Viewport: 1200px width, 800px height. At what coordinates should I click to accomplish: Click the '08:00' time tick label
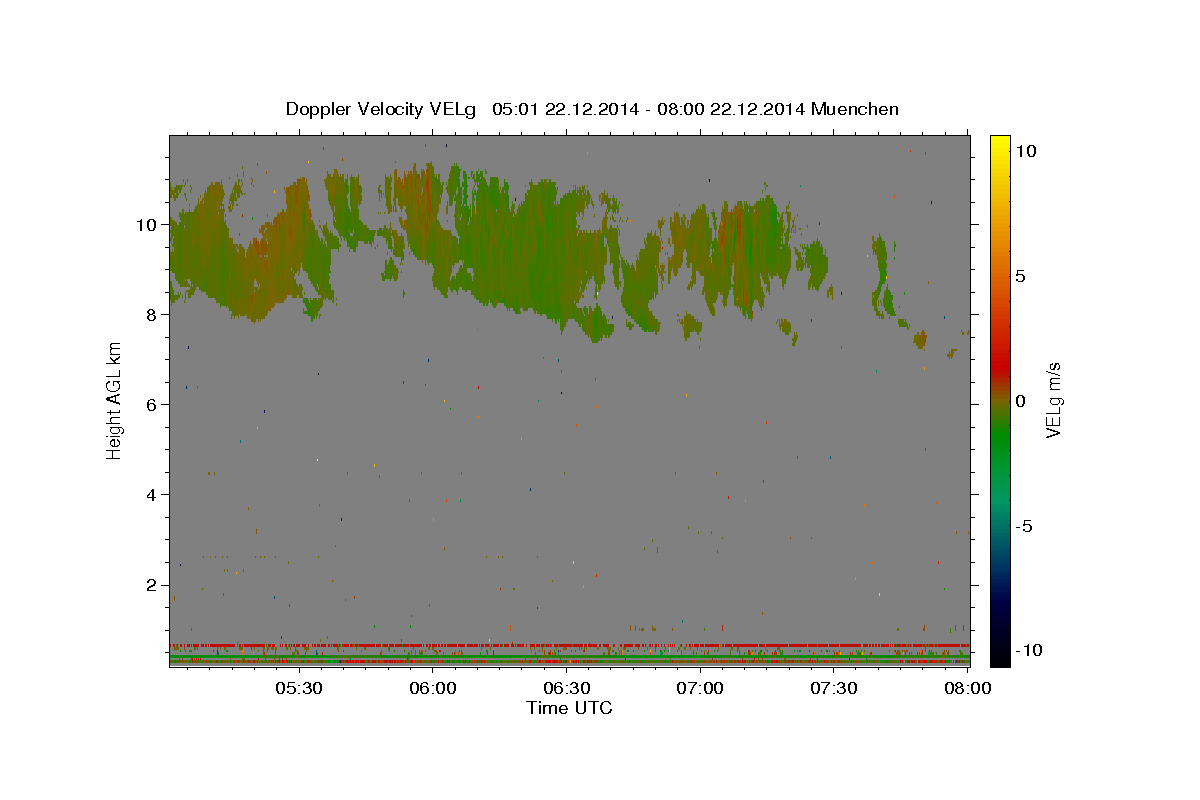coord(968,688)
